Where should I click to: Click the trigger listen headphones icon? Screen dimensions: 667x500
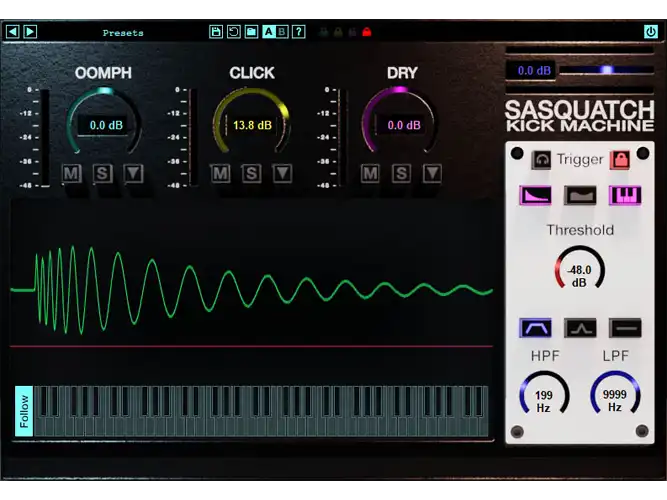click(542, 160)
